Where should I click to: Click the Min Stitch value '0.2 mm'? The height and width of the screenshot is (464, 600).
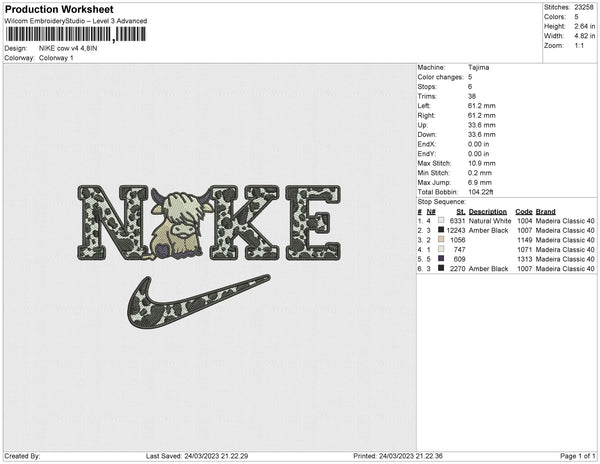pyautogui.click(x=480, y=173)
